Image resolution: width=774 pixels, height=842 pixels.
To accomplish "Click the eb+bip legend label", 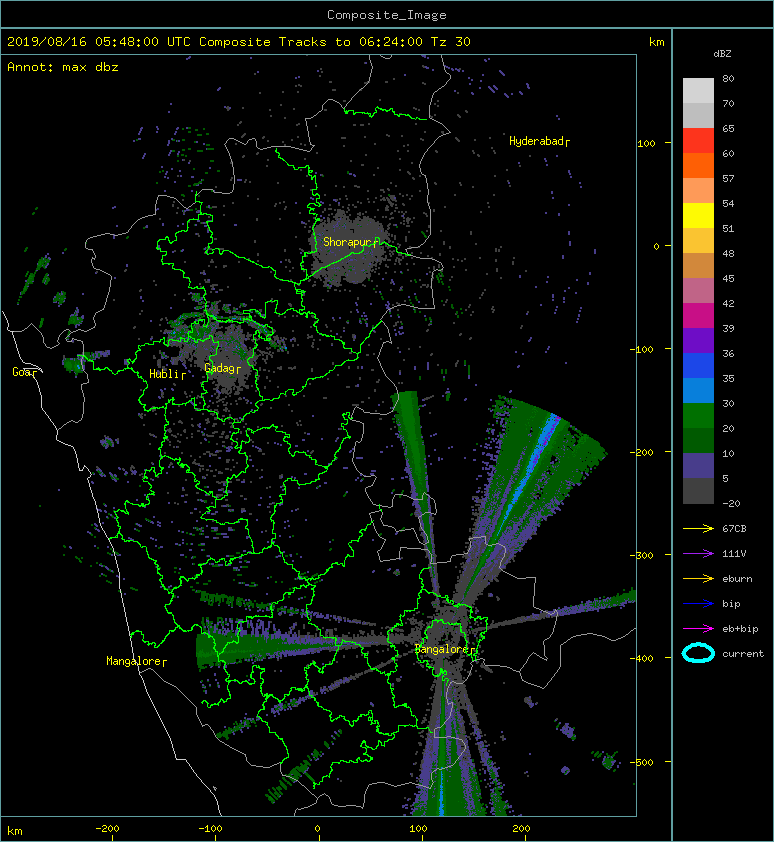I will [x=740, y=629].
